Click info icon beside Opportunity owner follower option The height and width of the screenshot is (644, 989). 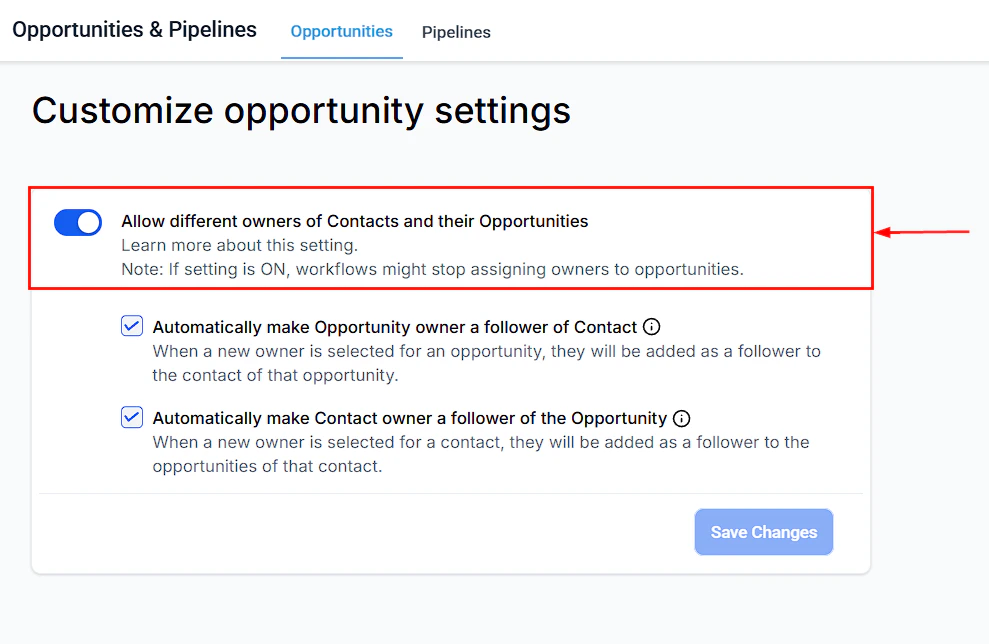click(651, 326)
